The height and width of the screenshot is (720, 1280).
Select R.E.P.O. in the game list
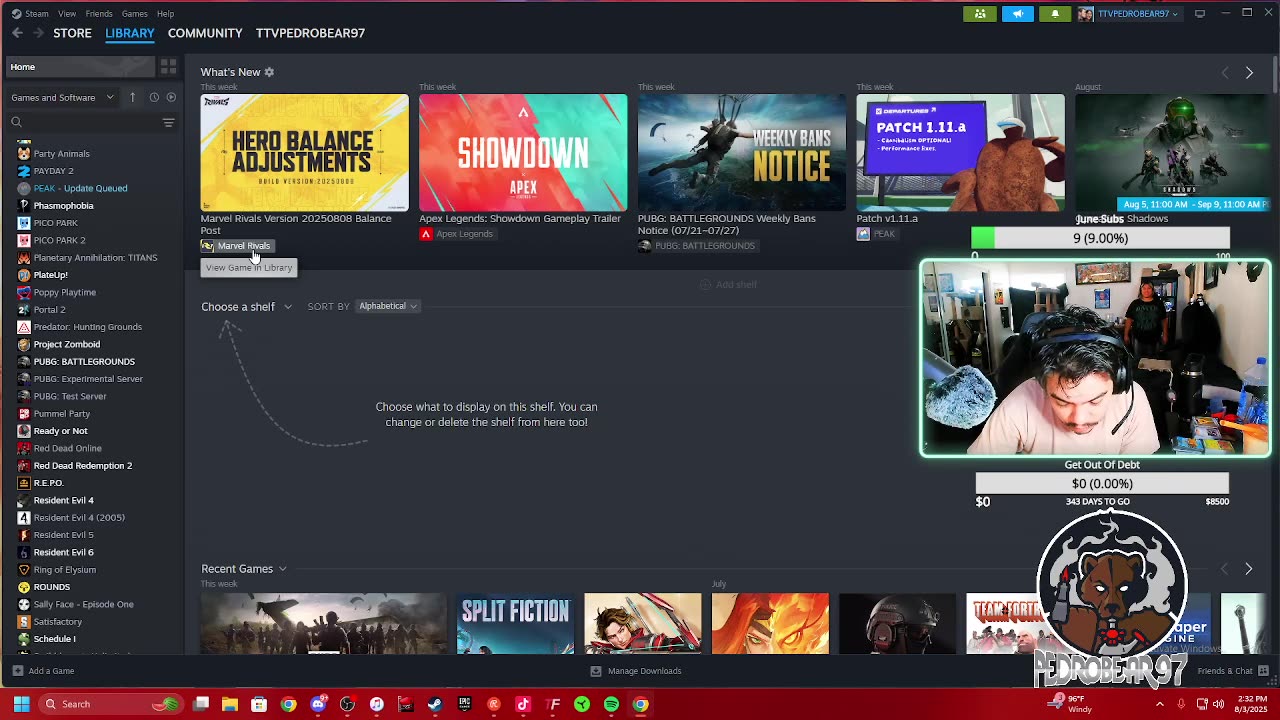48,483
